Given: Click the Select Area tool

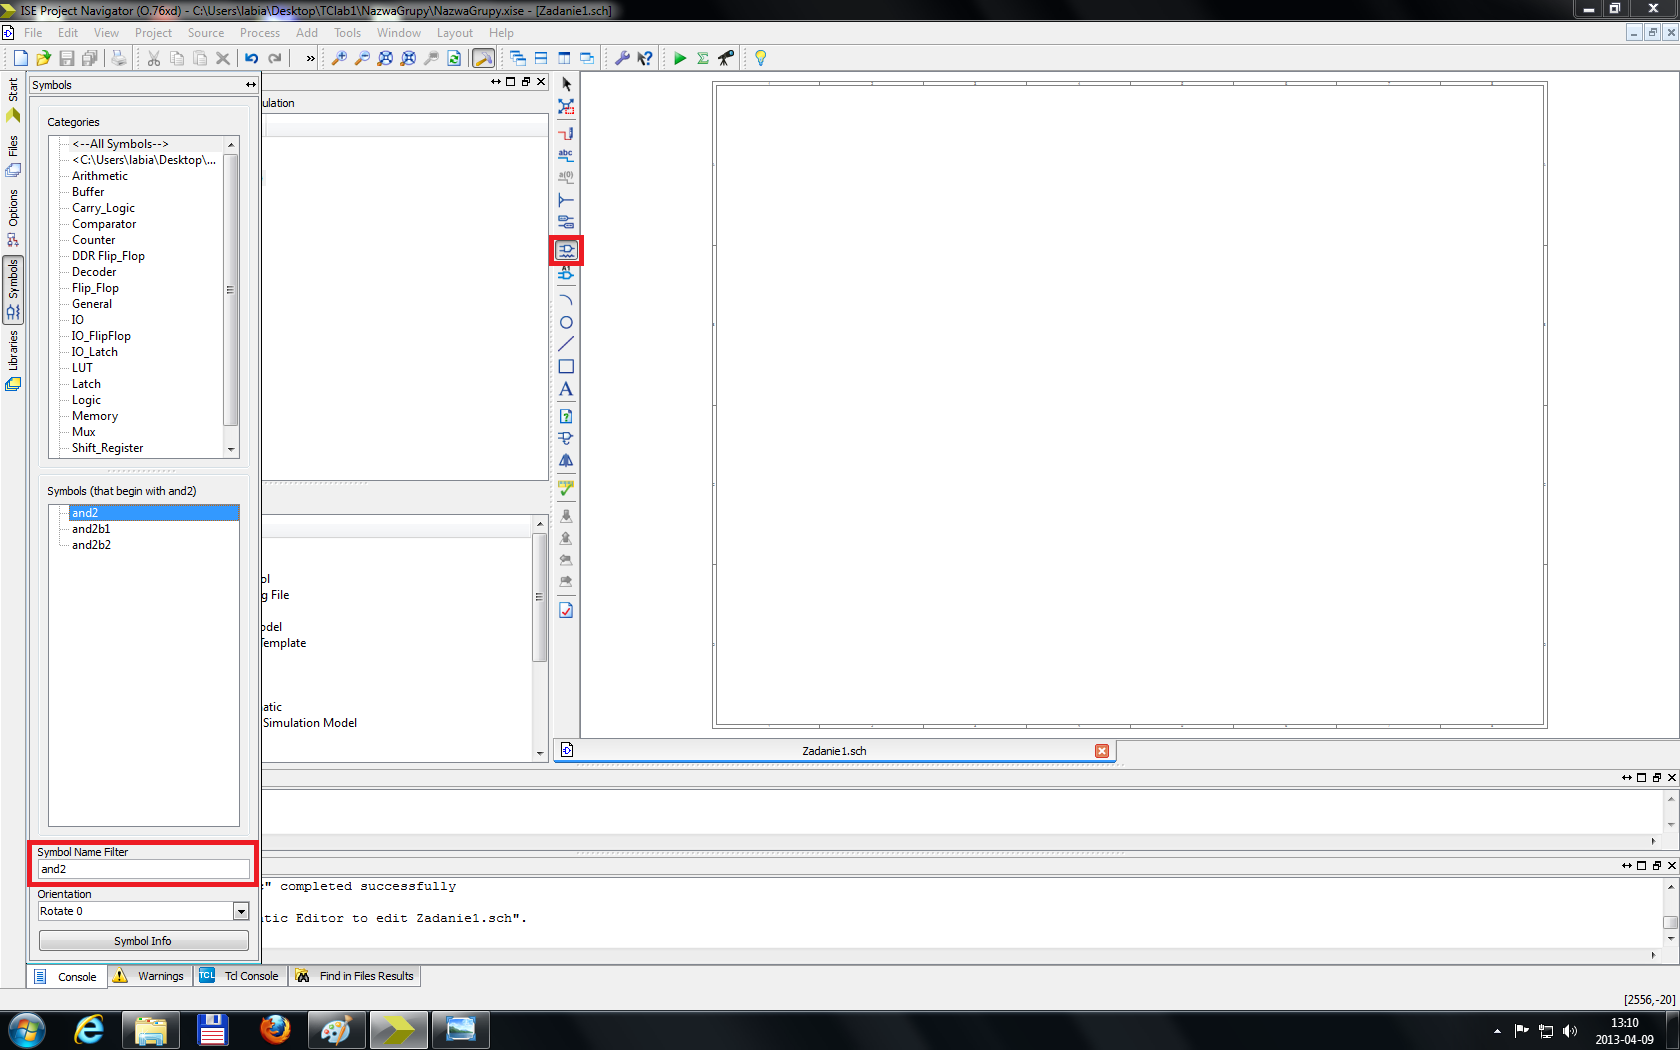Looking at the screenshot, I should point(566,107).
